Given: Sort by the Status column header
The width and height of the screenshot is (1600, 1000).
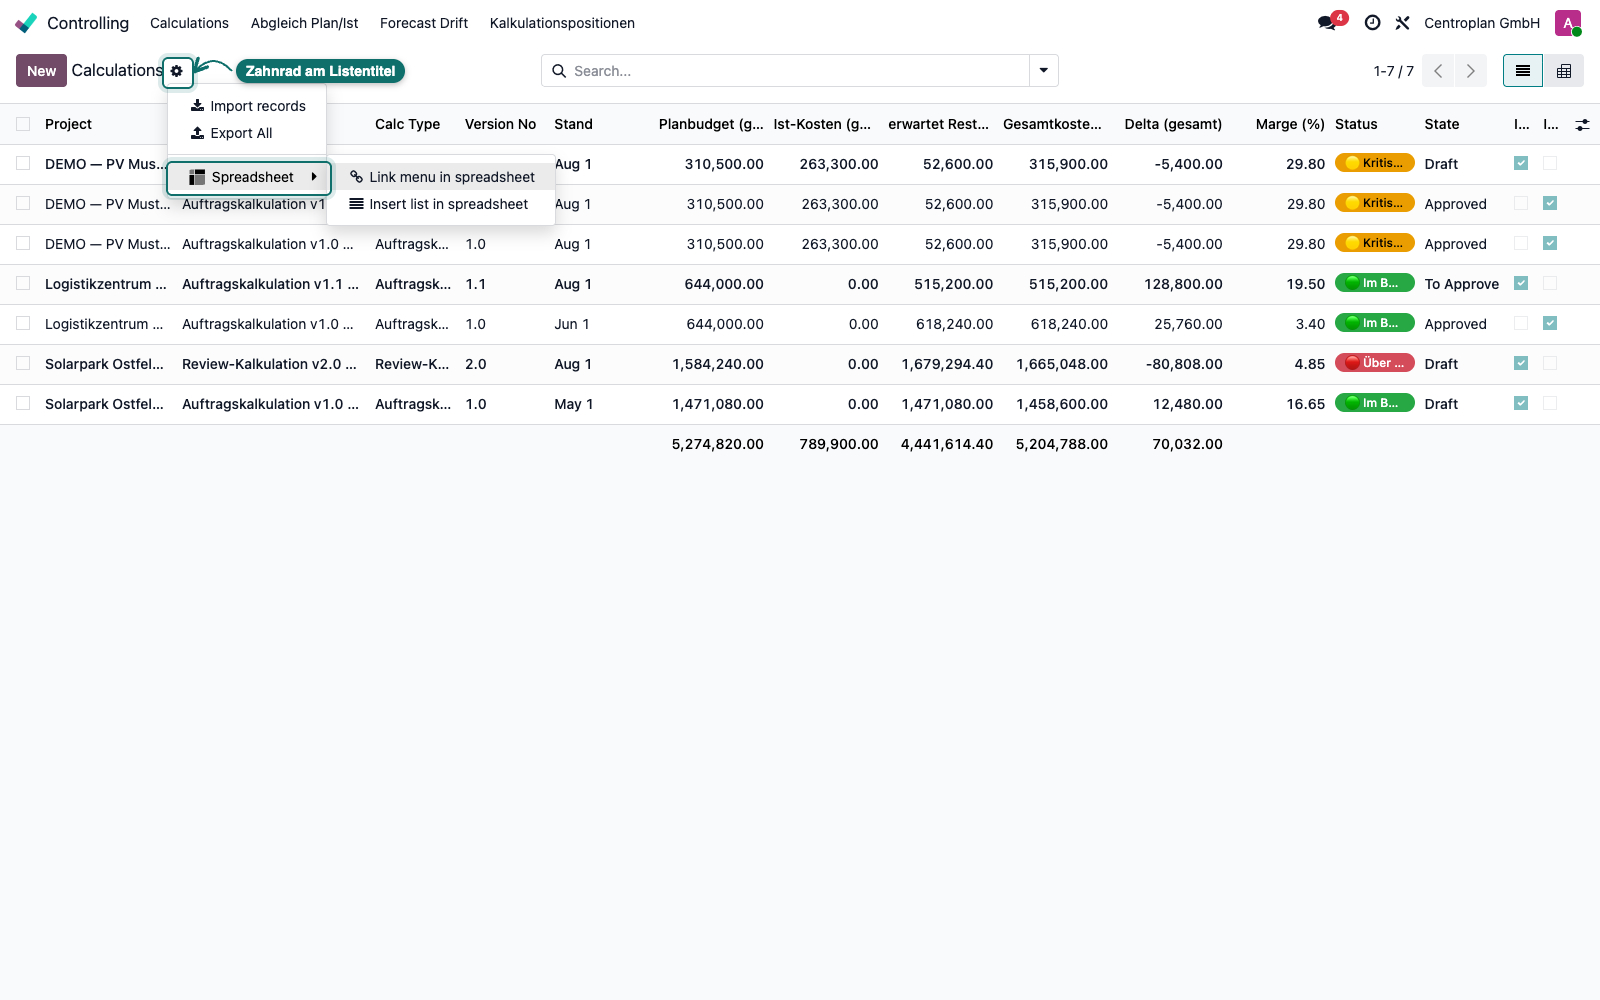Looking at the screenshot, I should (1356, 124).
